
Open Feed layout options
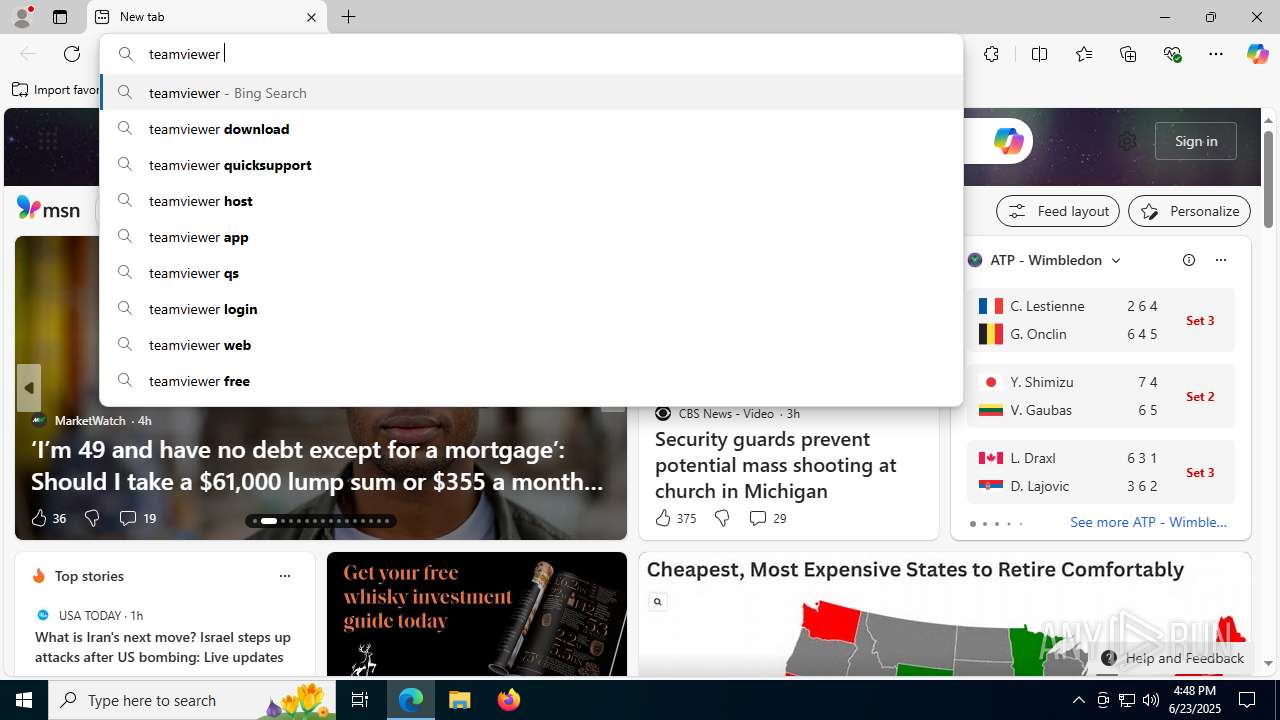pyautogui.click(x=1058, y=211)
